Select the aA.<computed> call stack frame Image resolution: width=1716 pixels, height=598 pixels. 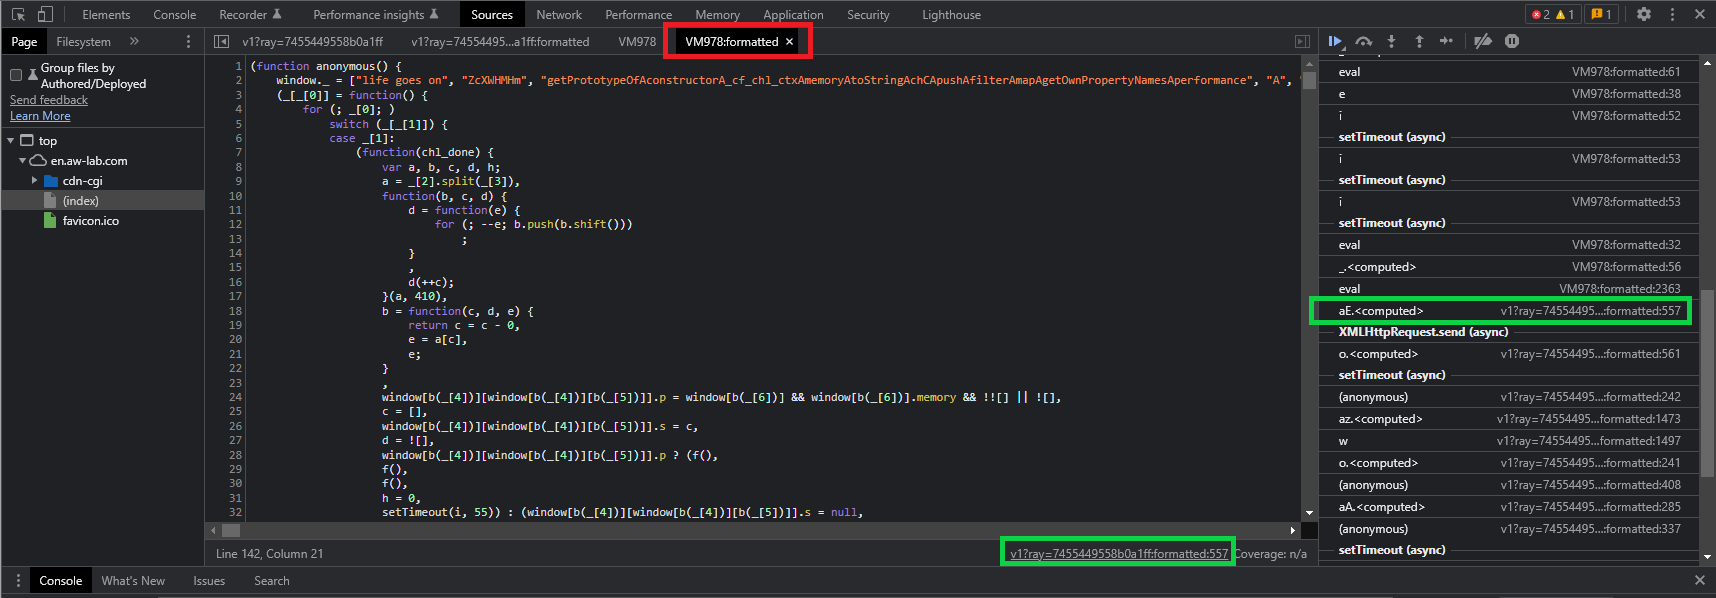click(x=1509, y=507)
